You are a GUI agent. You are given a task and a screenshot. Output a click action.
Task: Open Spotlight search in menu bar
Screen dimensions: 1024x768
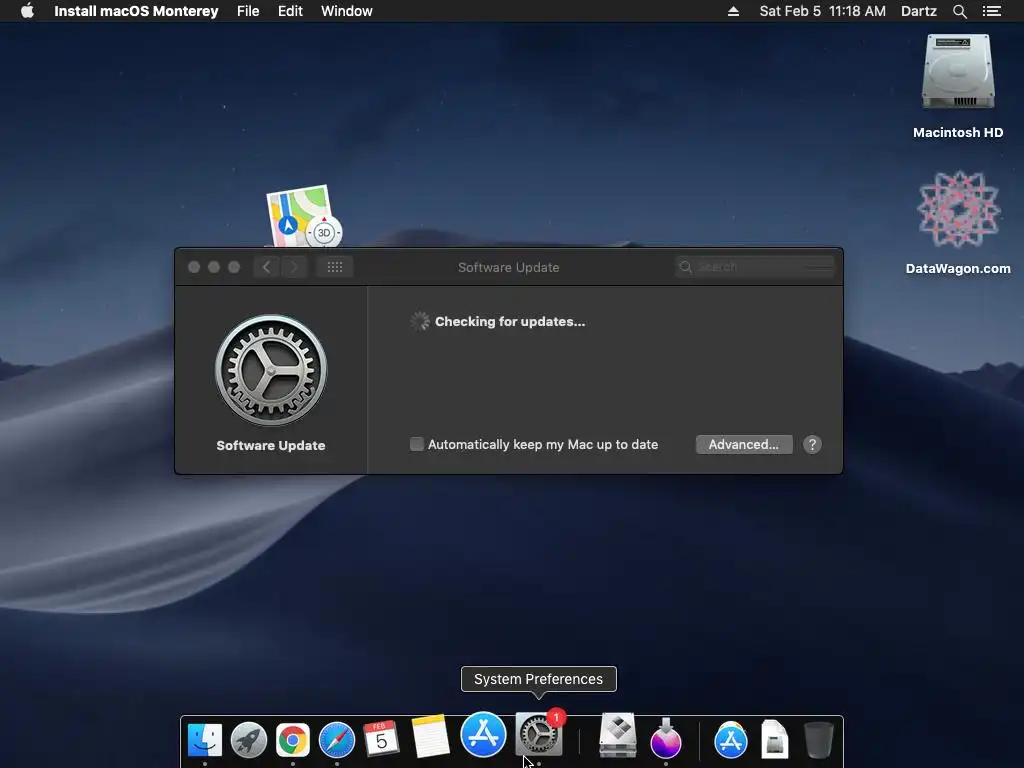[959, 11]
